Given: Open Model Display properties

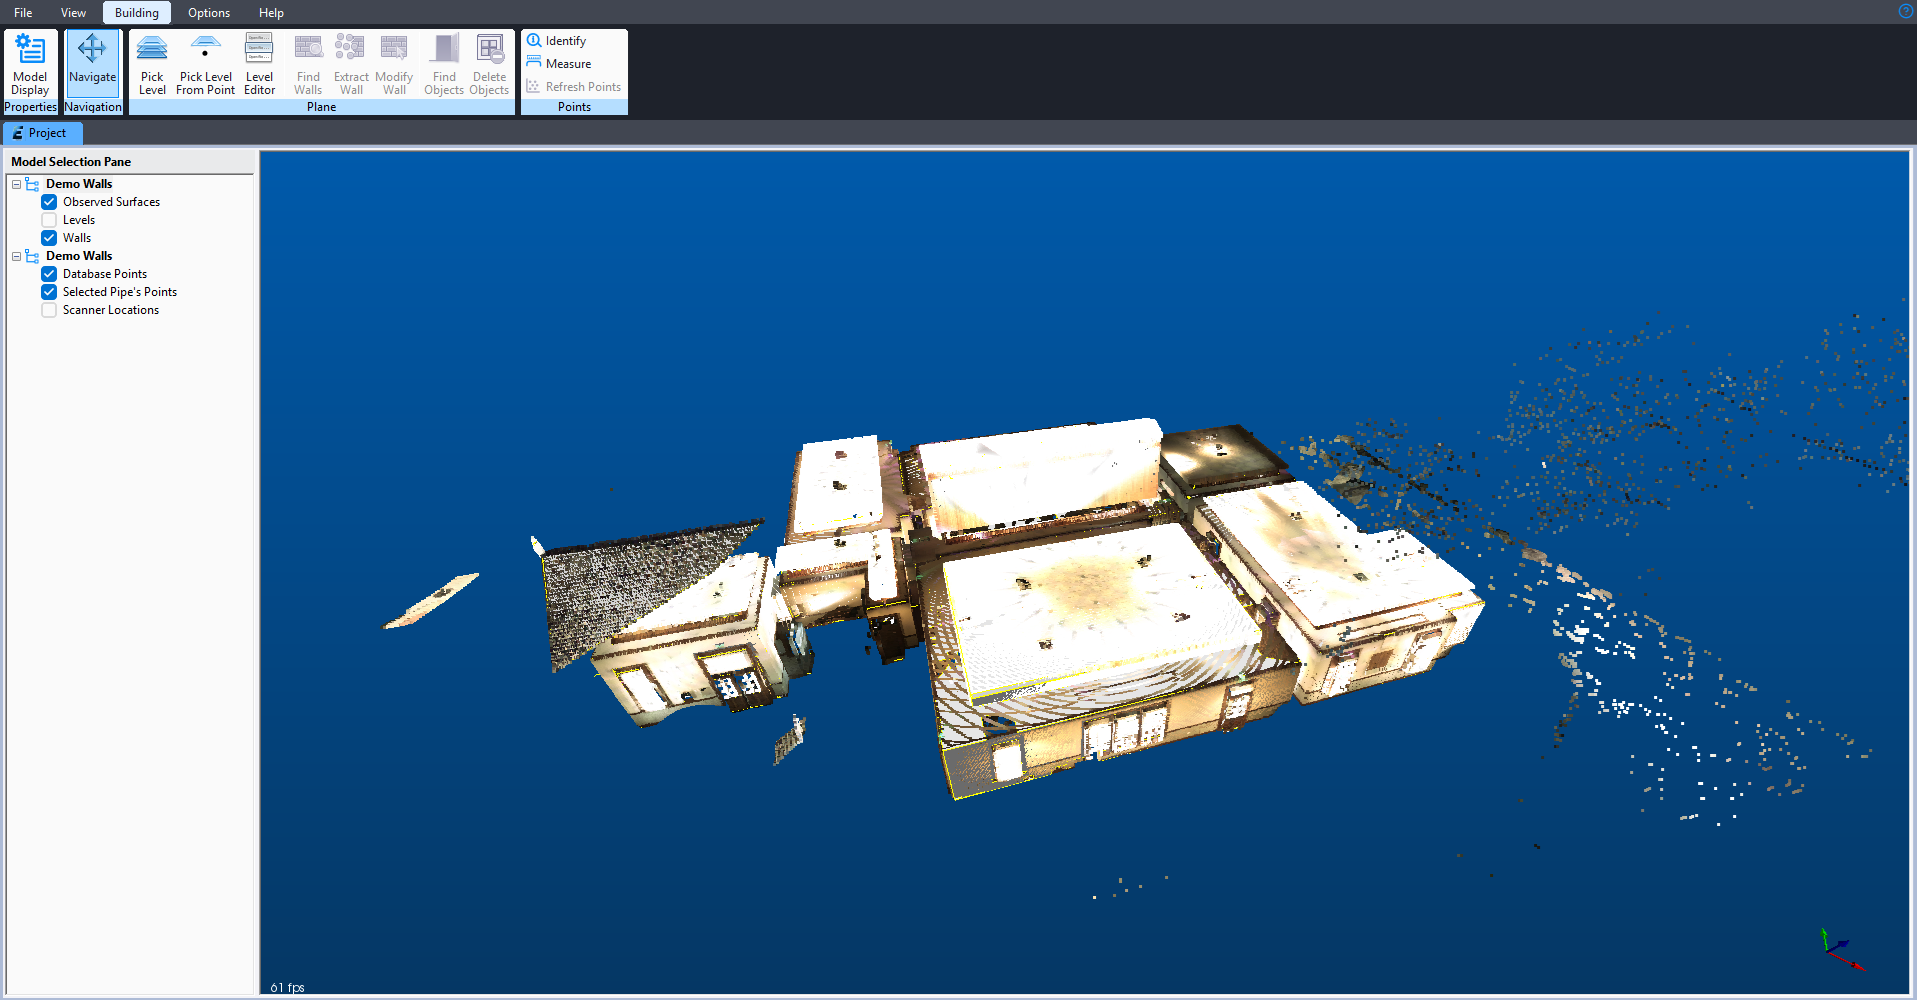Looking at the screenshot, I should click(x=30, y=64).
